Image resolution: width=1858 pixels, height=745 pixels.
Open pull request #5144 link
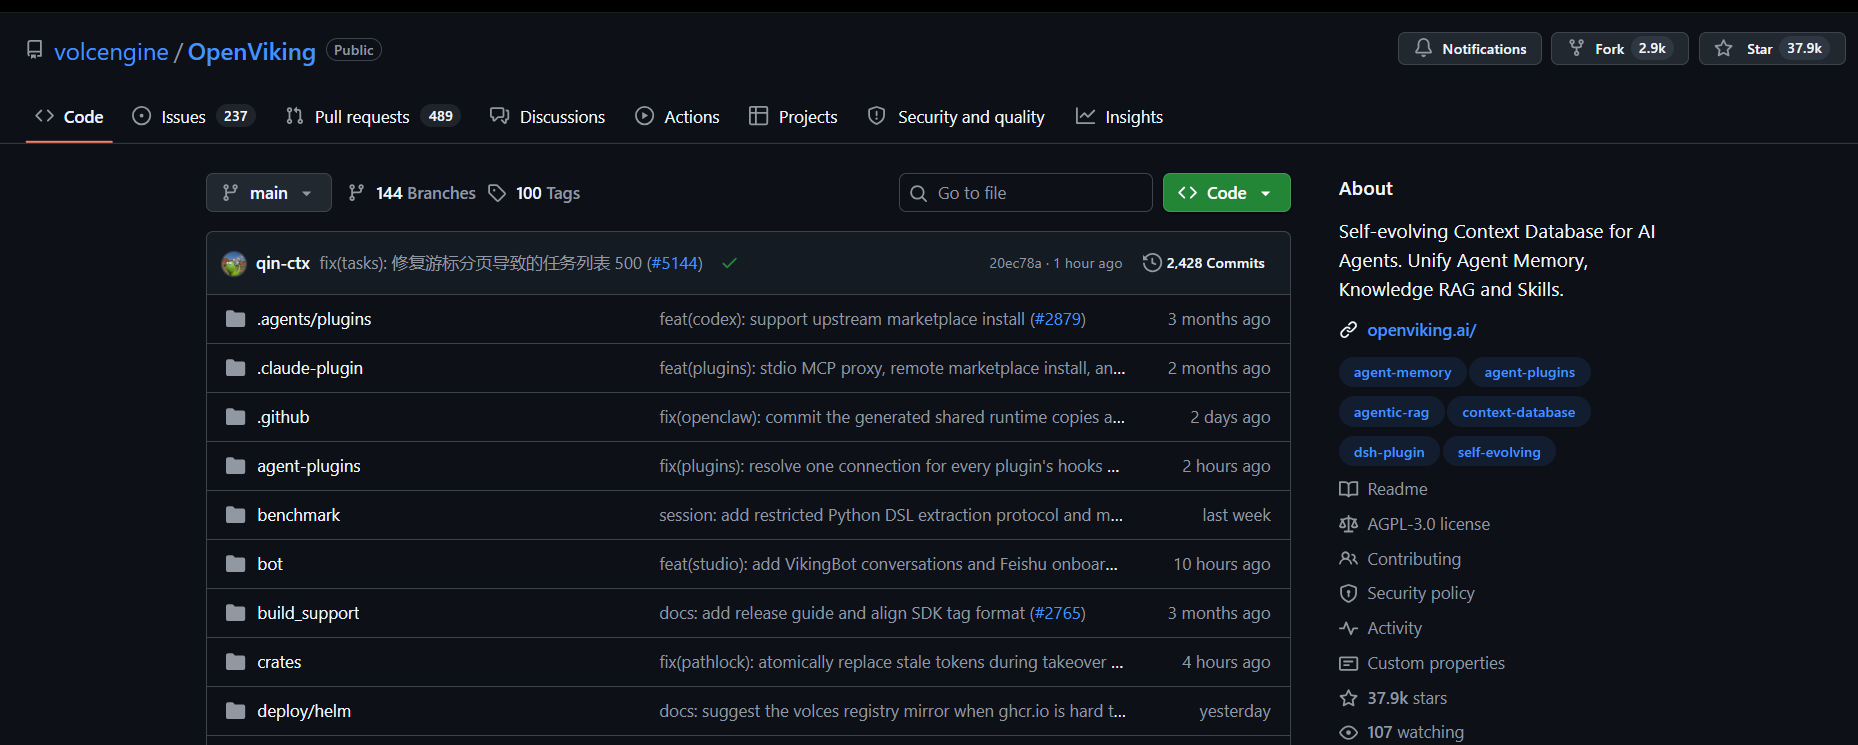tap(675, 263)
